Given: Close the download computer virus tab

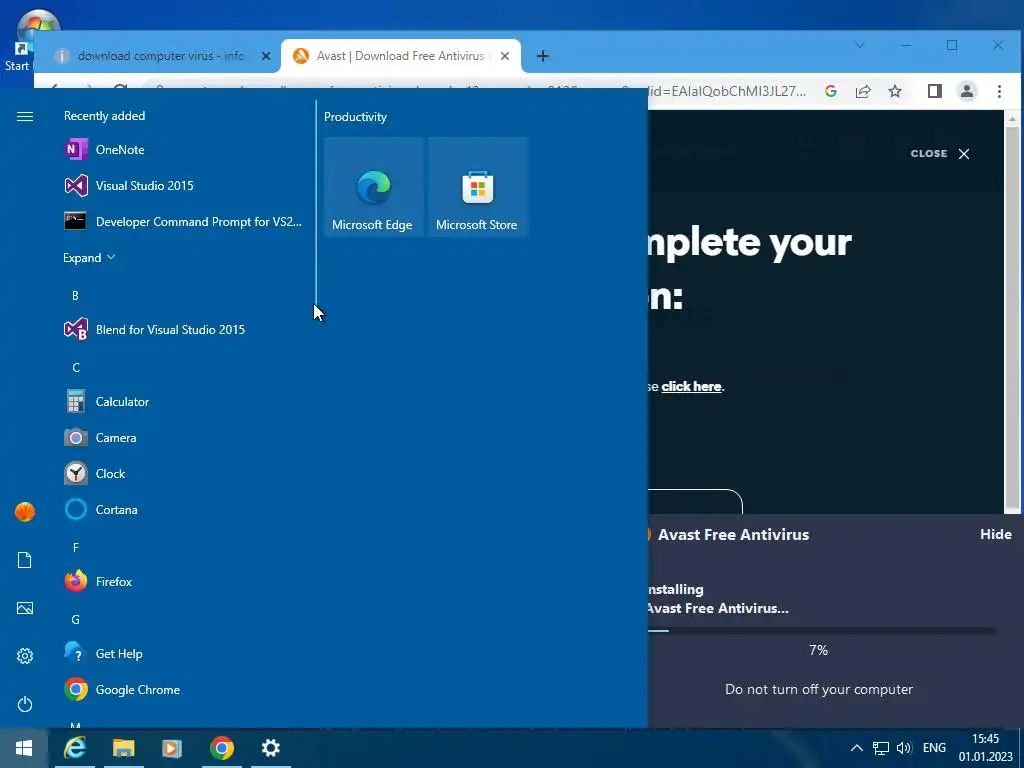Looking at the screenshot, I should [266, 56].
